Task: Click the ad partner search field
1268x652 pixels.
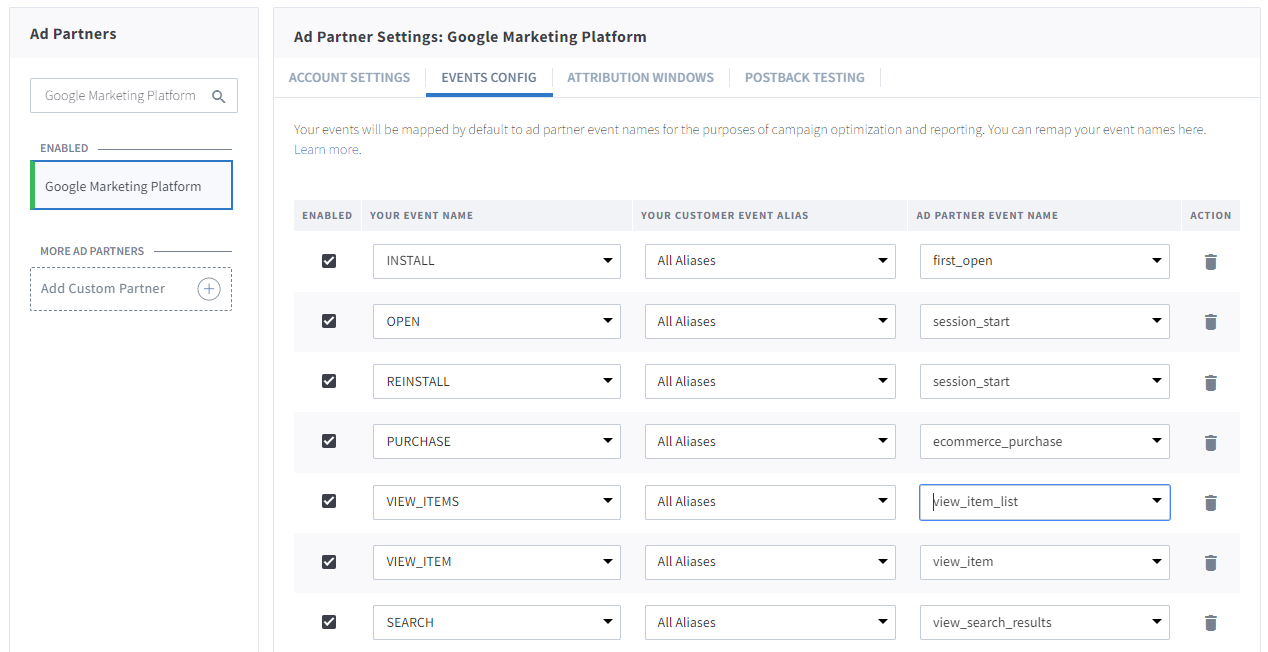Action: pyautogui.click(x=120, y=96)
